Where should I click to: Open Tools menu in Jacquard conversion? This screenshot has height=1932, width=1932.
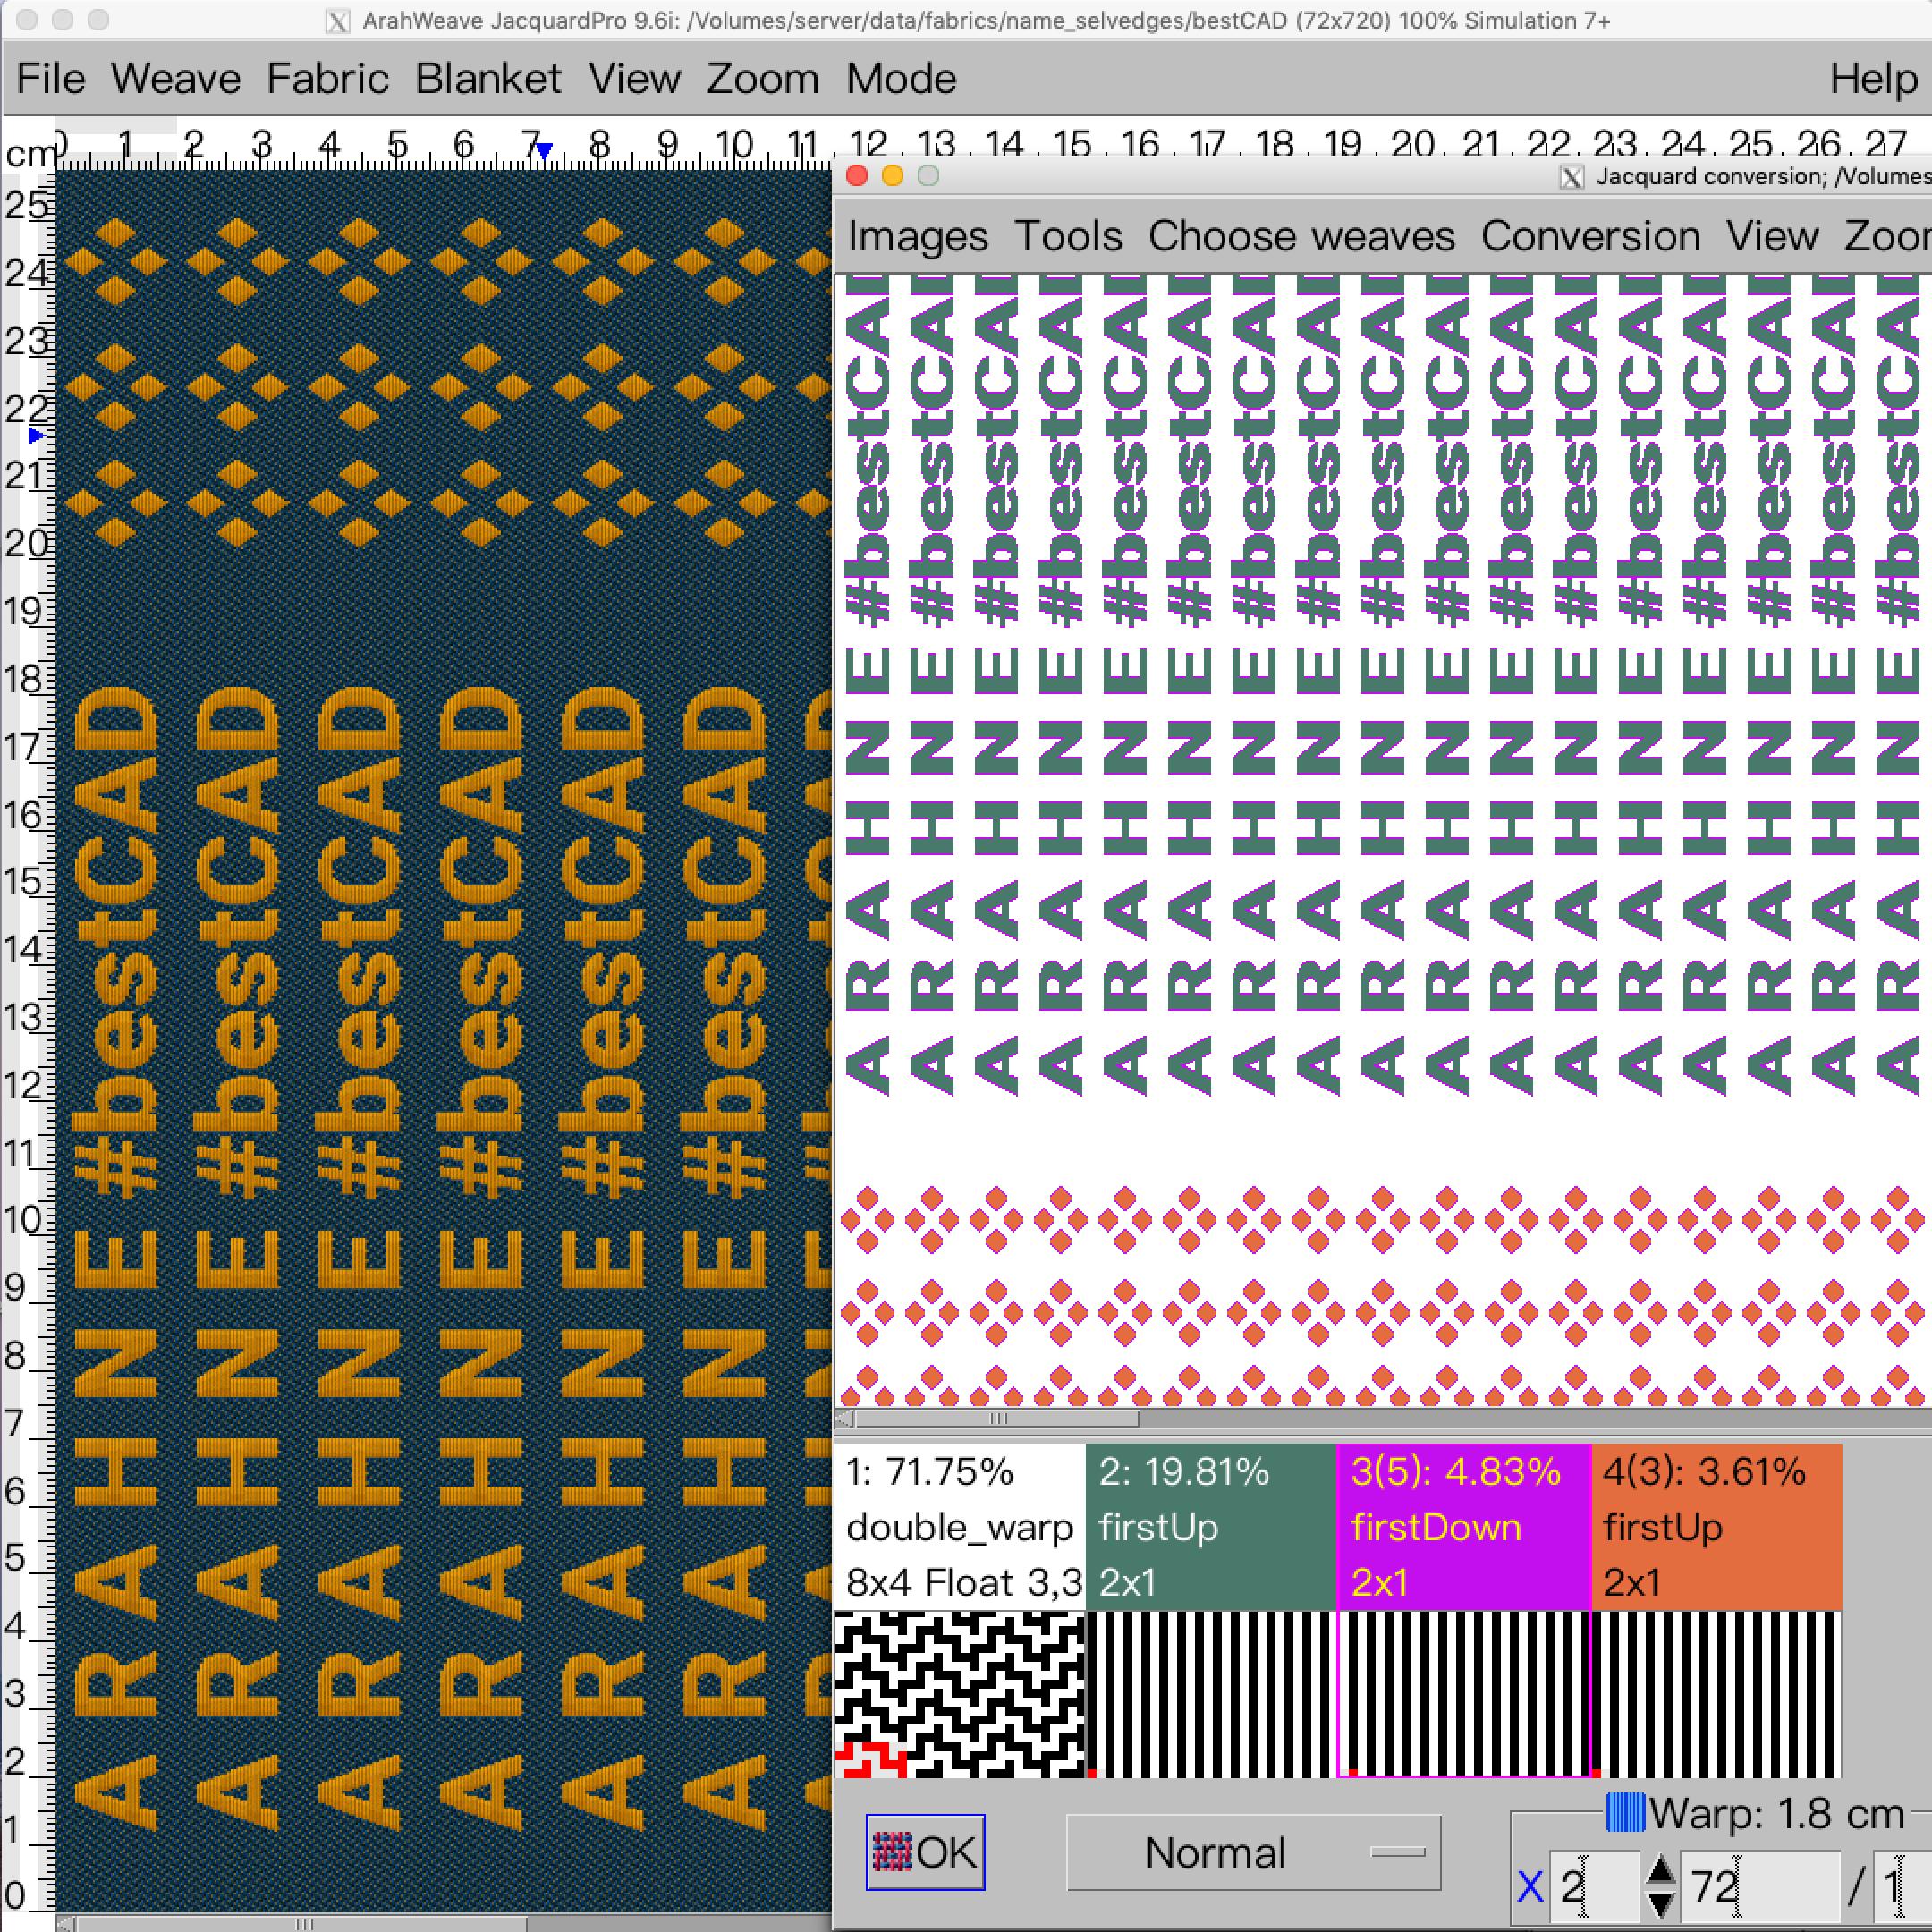click(x=1068, y=236)
